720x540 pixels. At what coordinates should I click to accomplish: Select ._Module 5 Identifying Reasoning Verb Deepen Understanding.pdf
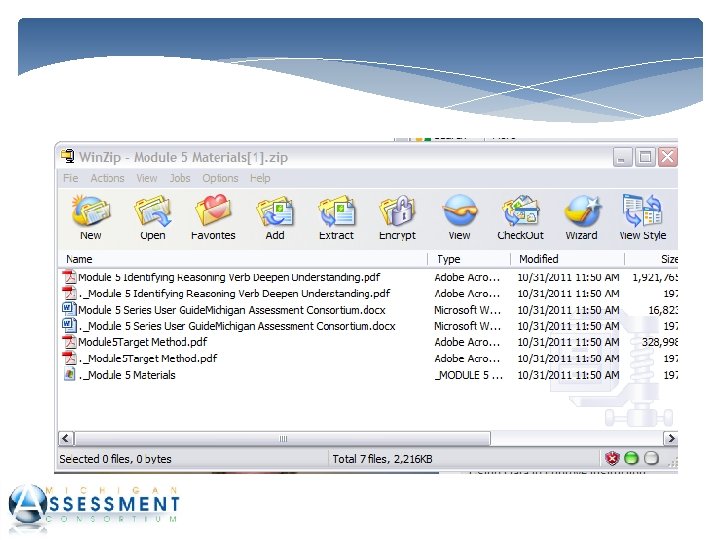pos(234,293)
